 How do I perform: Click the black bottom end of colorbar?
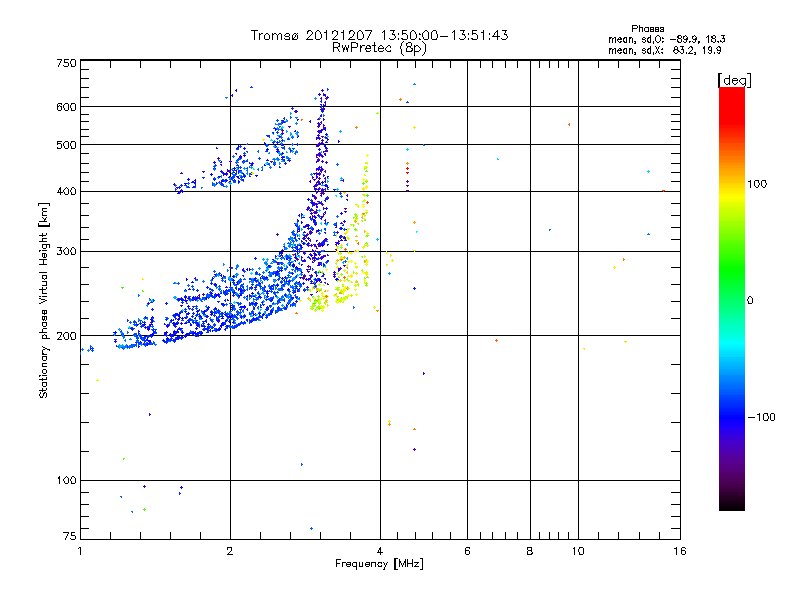(x=732, y=503)
